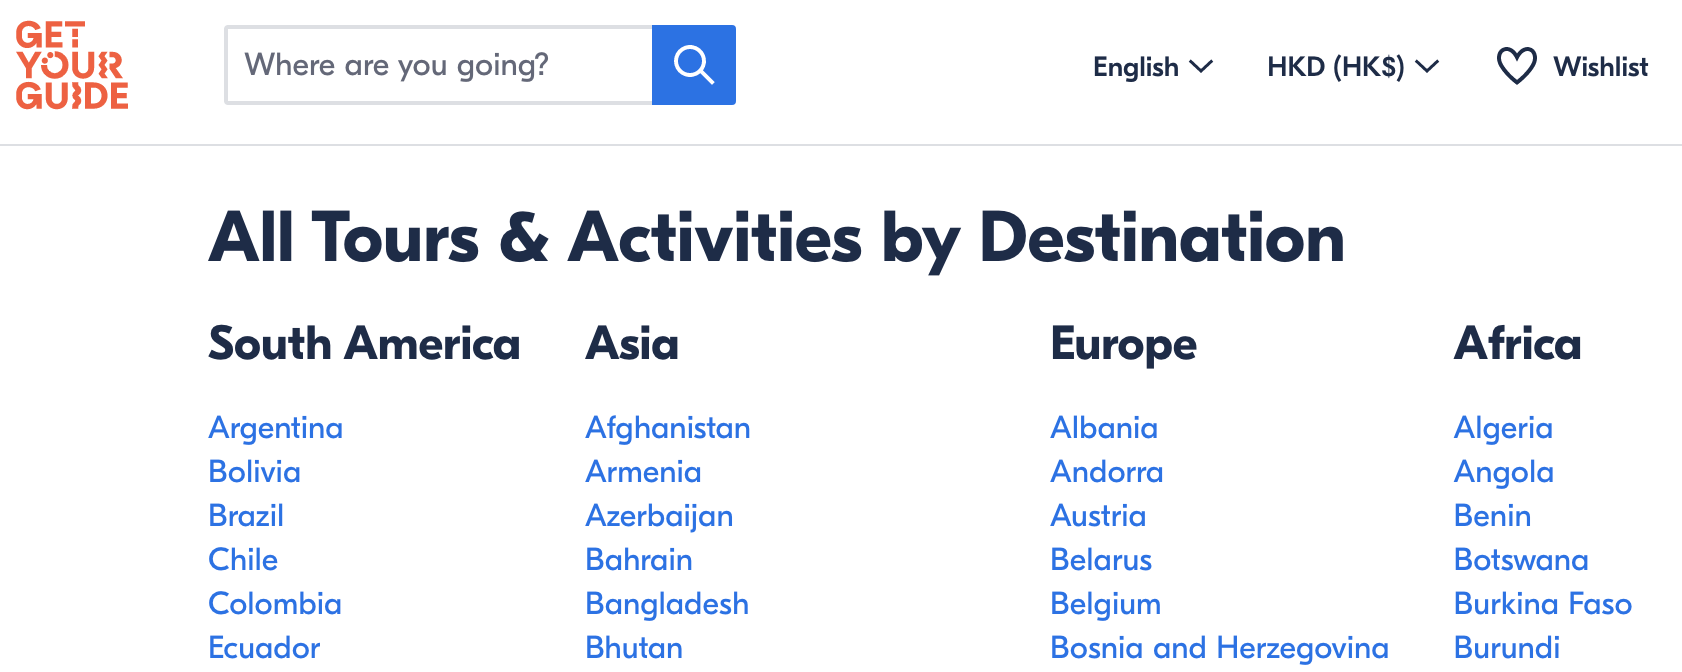
Task: Visit the Bangladesh destination page
Action: point(667,604)
